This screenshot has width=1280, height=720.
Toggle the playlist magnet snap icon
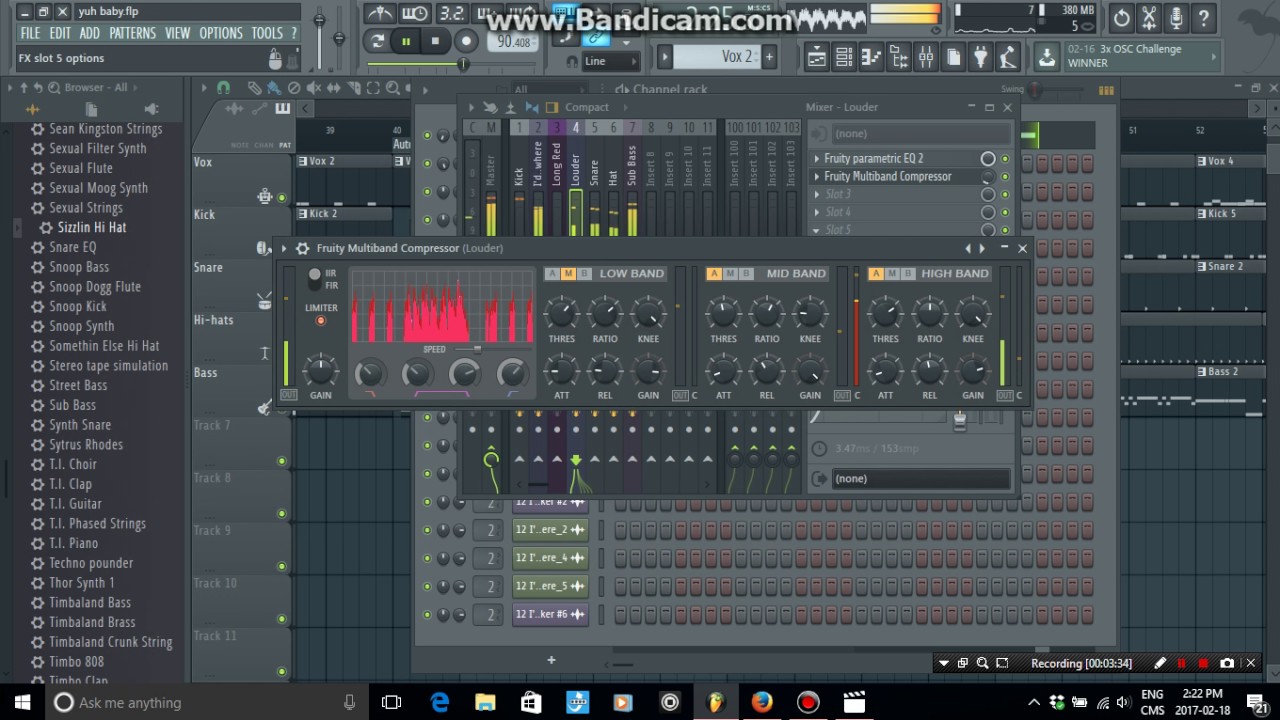coord(223,88)
